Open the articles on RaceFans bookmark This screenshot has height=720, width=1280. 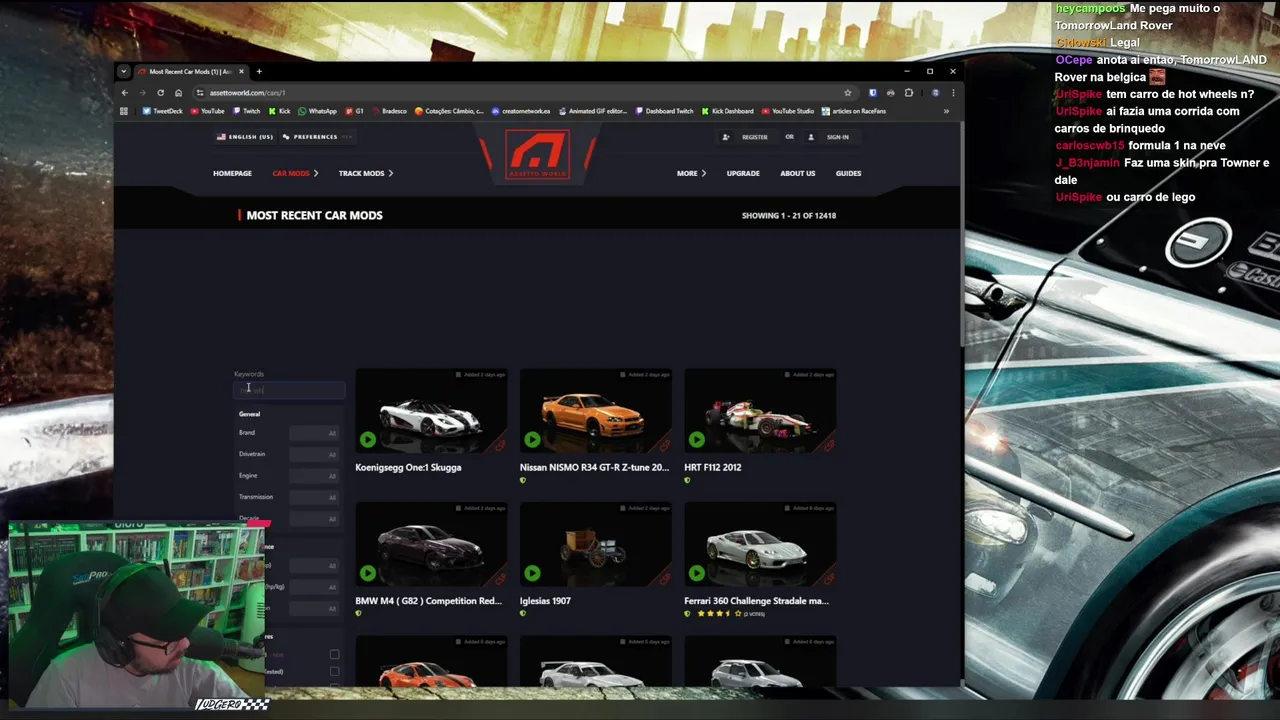coord(854,111)
